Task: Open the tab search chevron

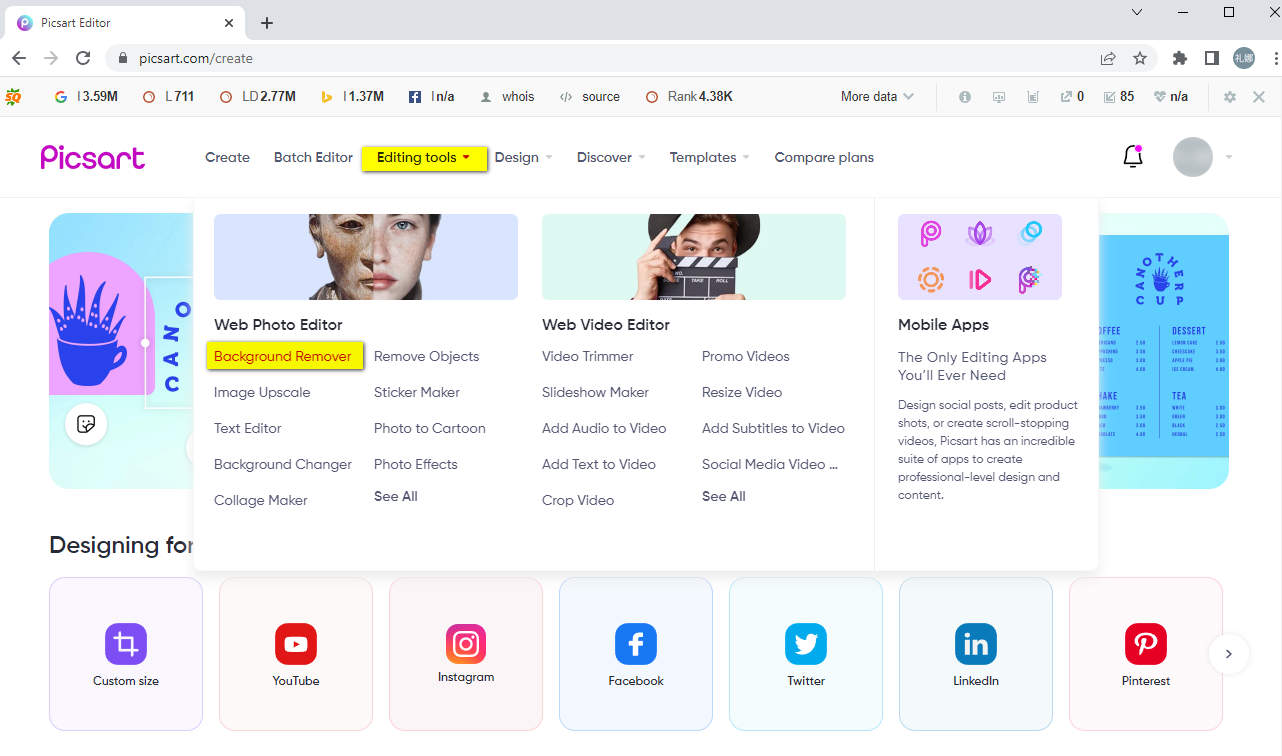Action: [x=1137, y=13]
